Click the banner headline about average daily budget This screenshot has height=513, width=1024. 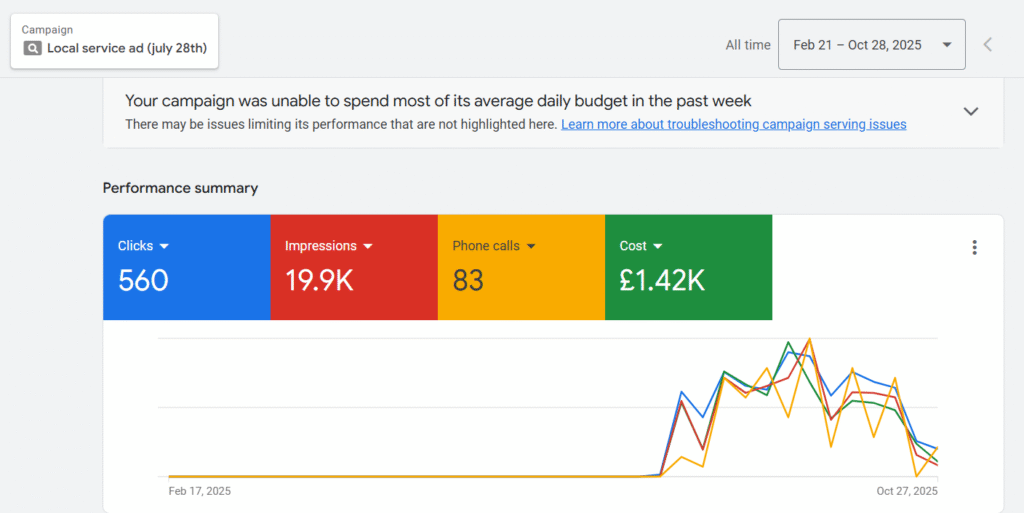coord(438,101)
